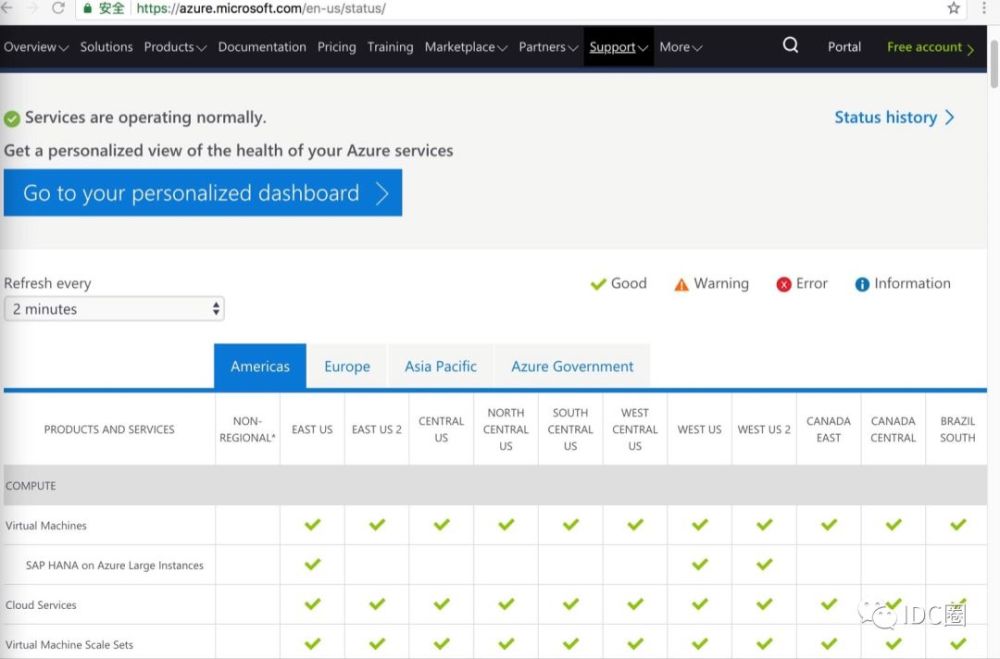The width and height of the screenshot is (1000, 659).
Task: Switch to the Americas tab
Action: tap(260, 366)
